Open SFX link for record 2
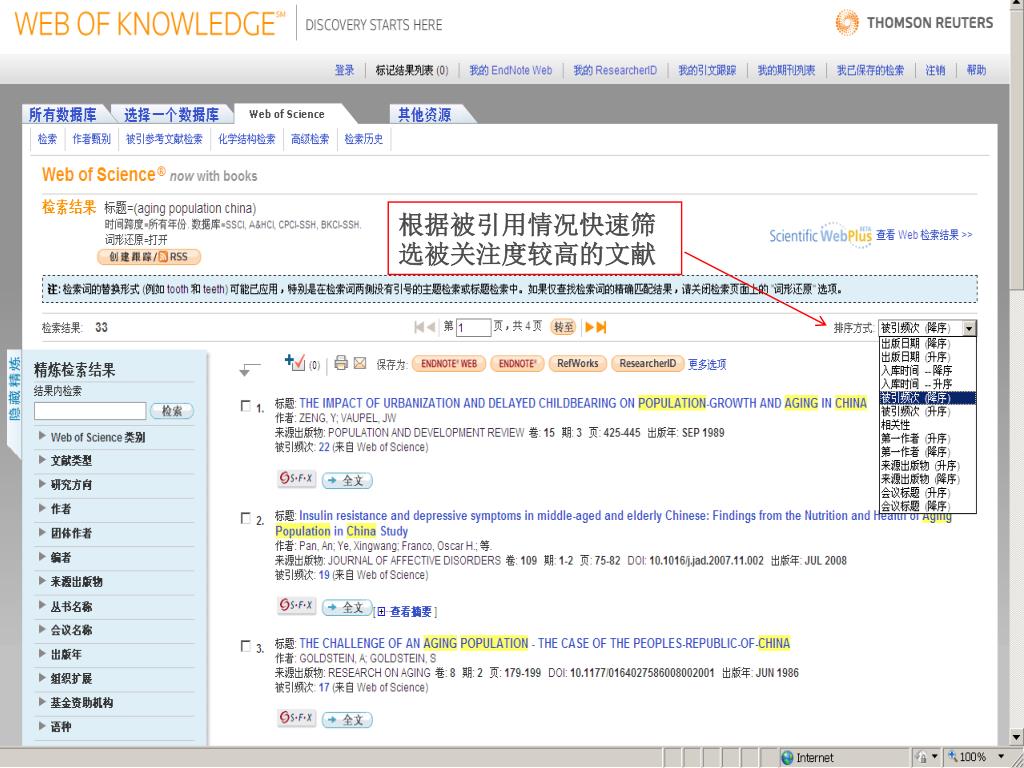The image size is (1024, 768). click(x=296, y=605)
